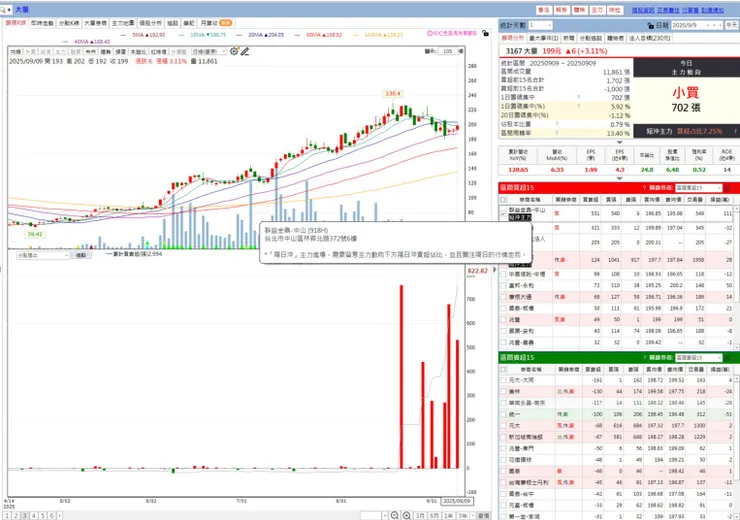Image resolution: width=740 pixels, height=520 pixels.
Task: Check the box for 新加坡商瑞銀 row
Action: (503, 437)
